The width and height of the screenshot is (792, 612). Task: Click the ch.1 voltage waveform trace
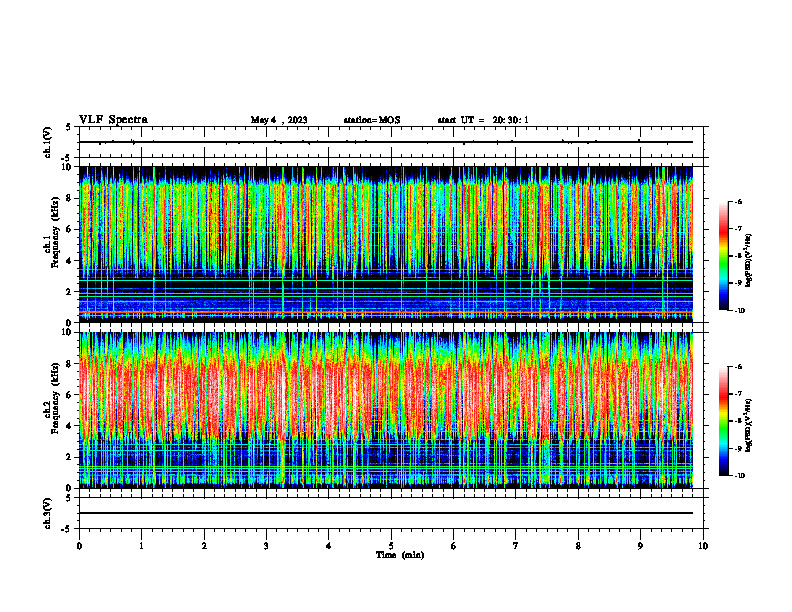[x=386, y=142]
